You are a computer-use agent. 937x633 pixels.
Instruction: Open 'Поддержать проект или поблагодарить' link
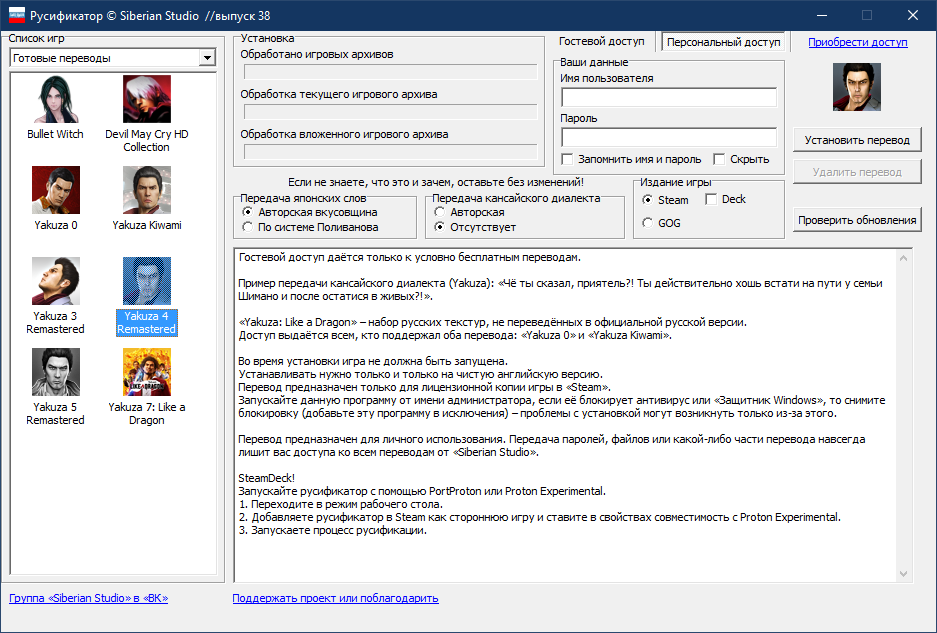coord(335,598)
